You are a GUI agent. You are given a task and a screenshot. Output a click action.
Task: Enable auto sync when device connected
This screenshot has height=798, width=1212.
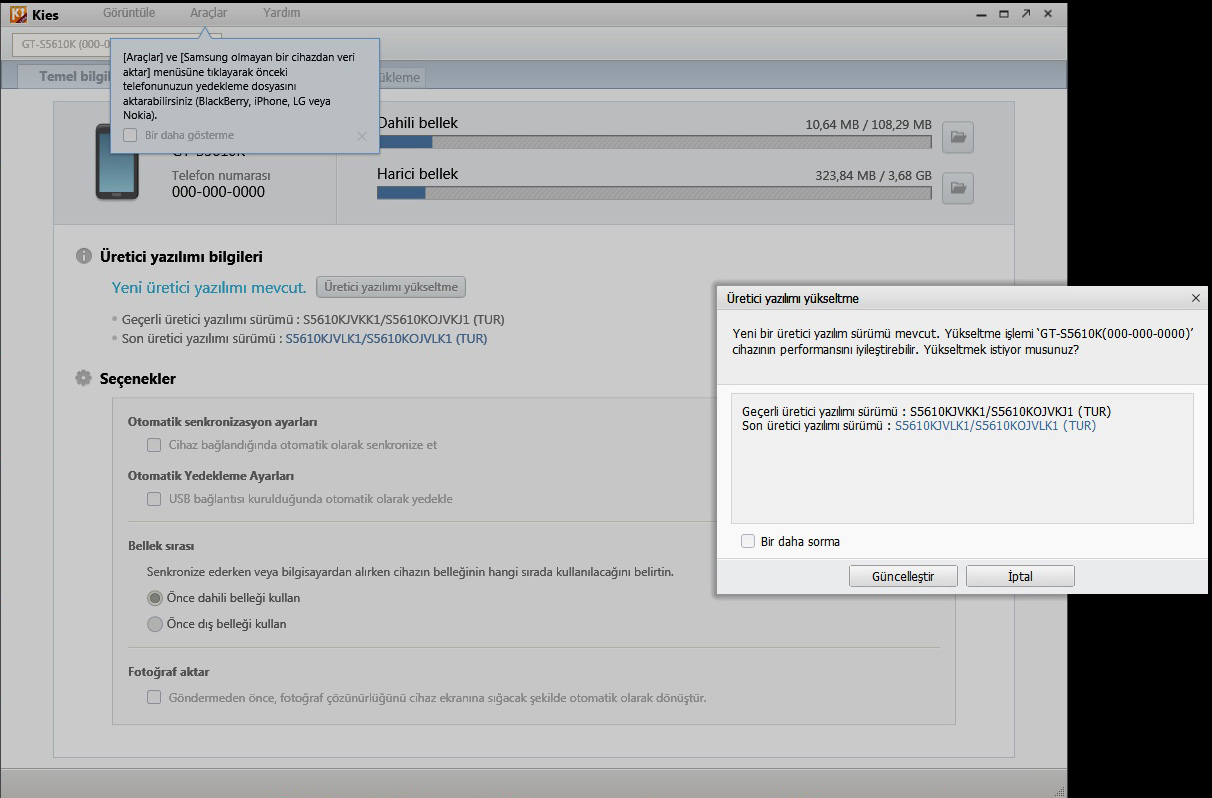pyautogui.click(x=154, y=445)
